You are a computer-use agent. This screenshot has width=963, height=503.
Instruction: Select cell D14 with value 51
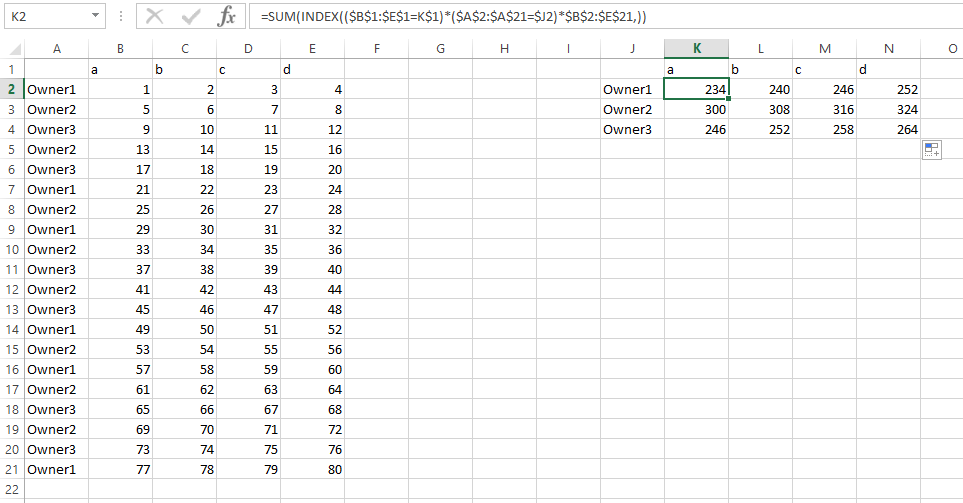coord(248,329)
